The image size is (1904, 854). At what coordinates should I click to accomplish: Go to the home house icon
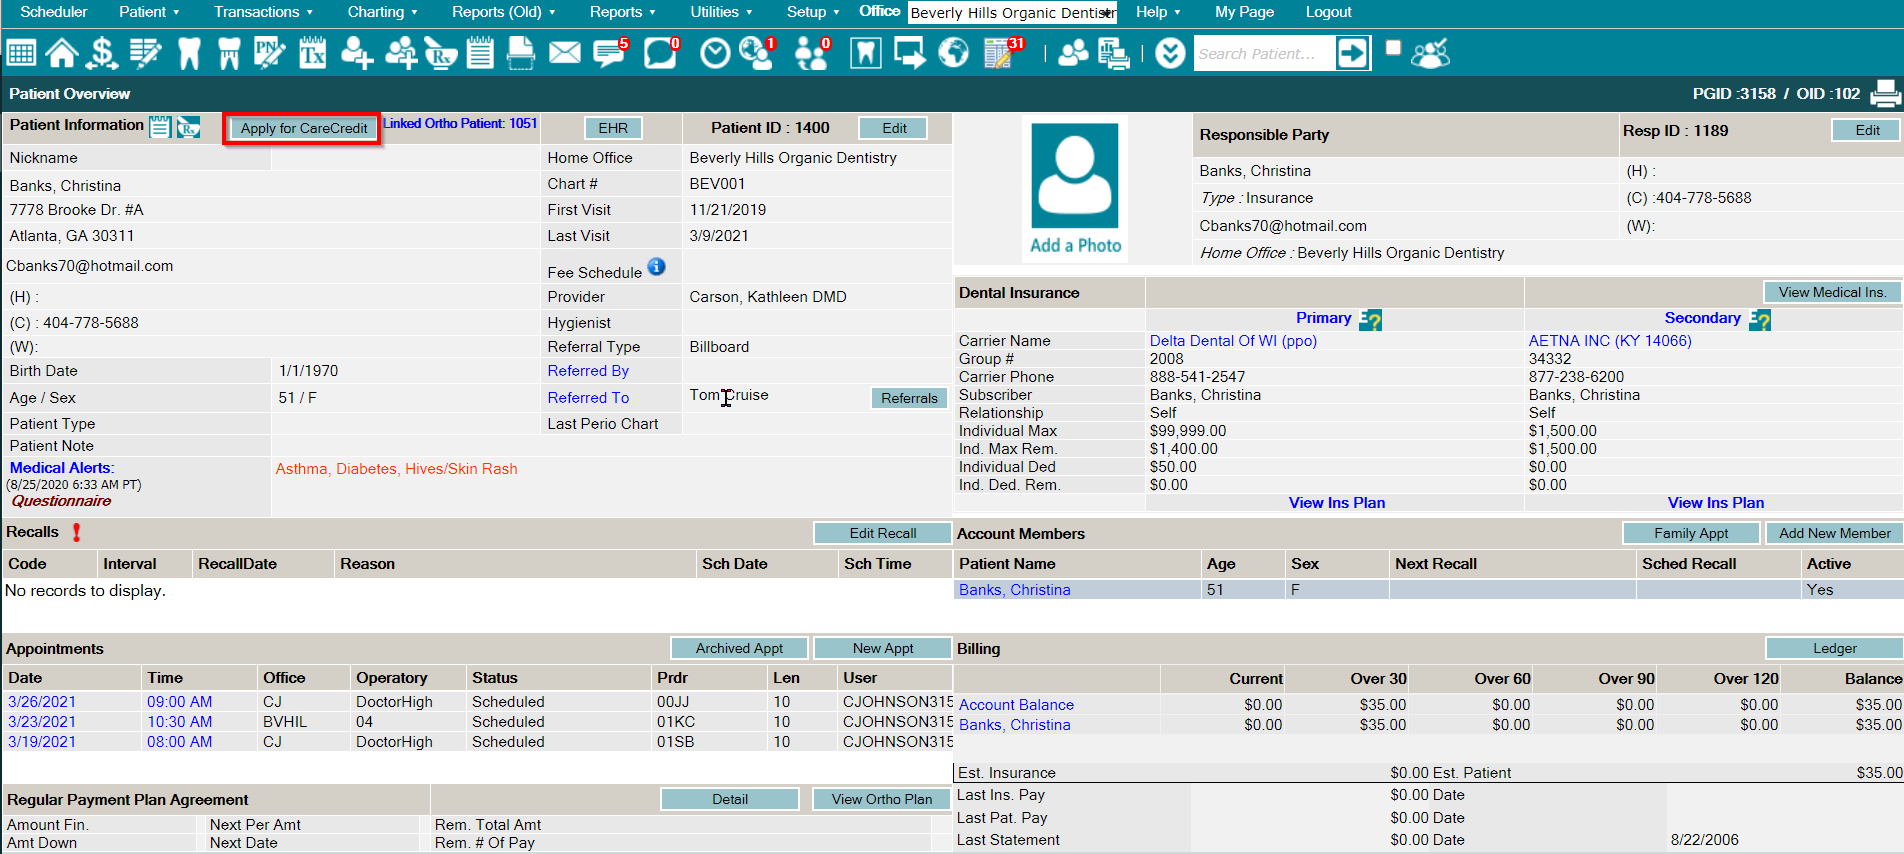[62, 53]
